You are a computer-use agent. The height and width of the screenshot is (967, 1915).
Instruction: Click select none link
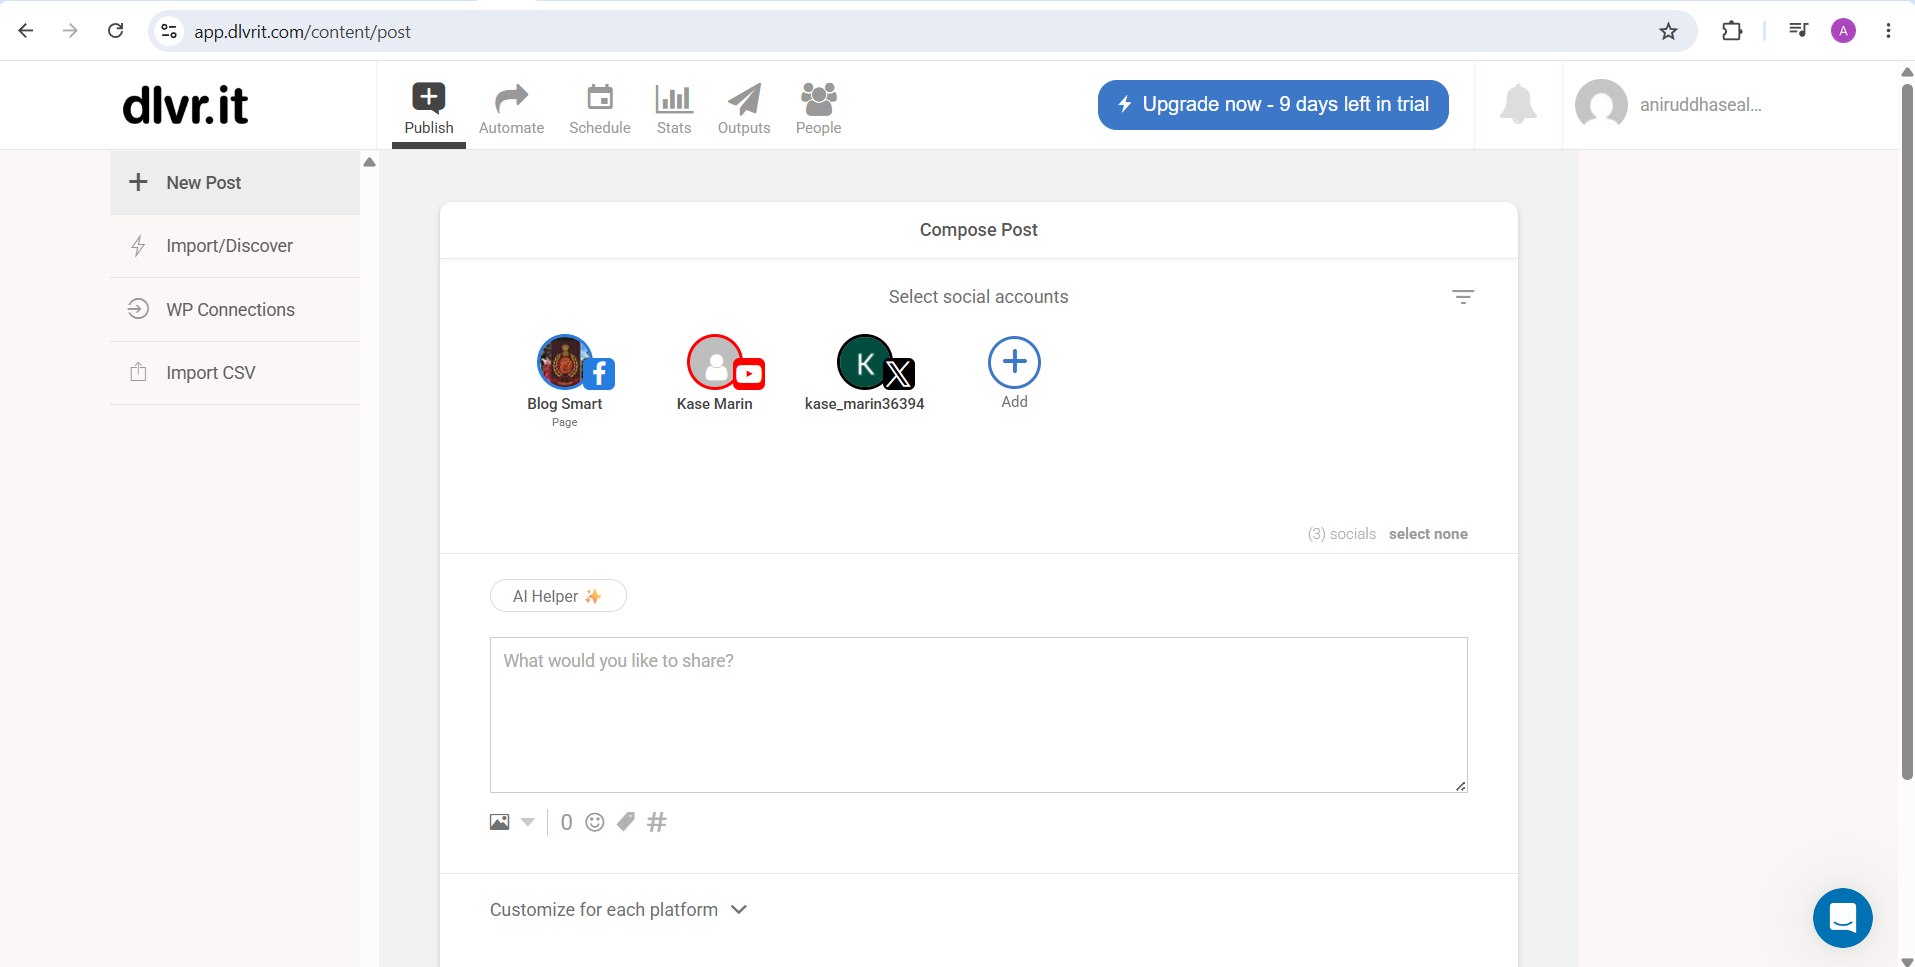click(x=1428, y=534)
